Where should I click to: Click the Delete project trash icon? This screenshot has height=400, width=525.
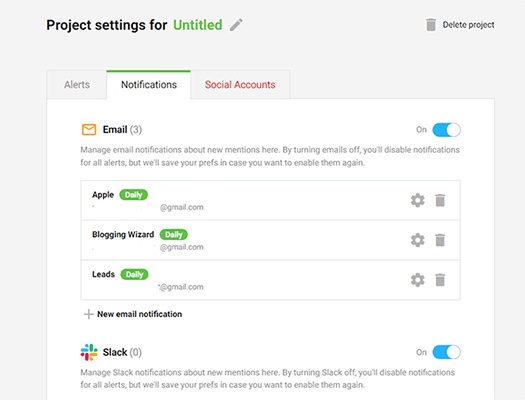click(x=431, y=25)
